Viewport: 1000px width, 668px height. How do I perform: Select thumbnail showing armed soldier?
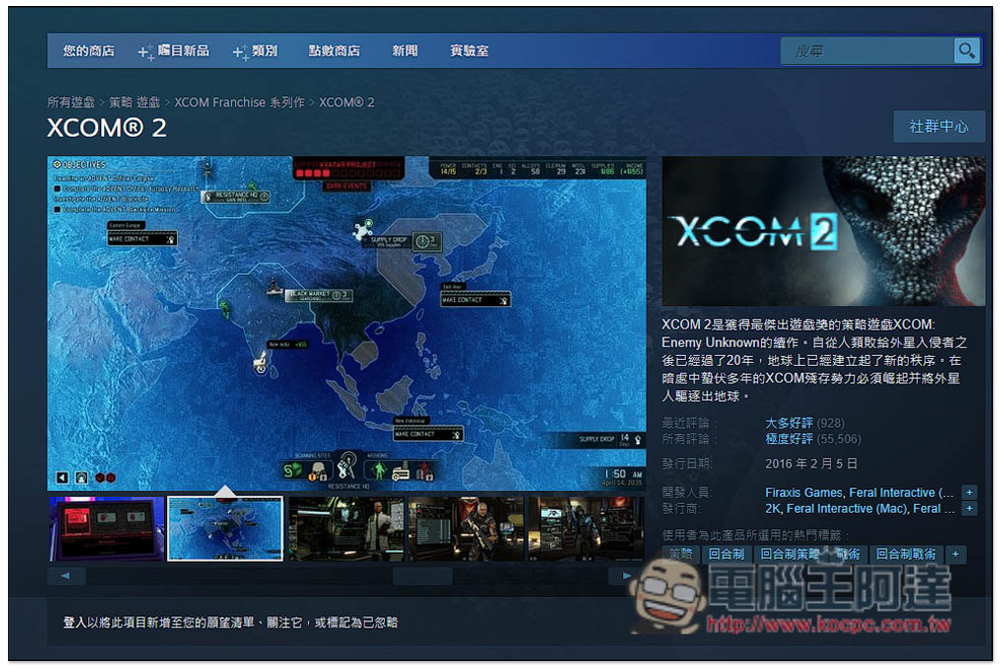466,529
